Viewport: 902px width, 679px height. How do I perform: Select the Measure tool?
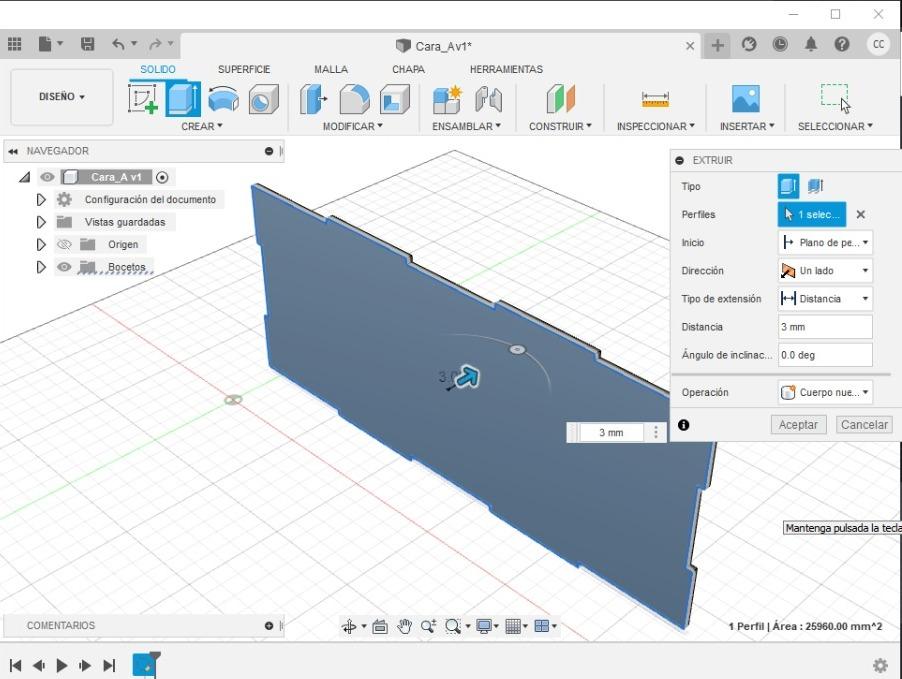click(x=655, y=99)
